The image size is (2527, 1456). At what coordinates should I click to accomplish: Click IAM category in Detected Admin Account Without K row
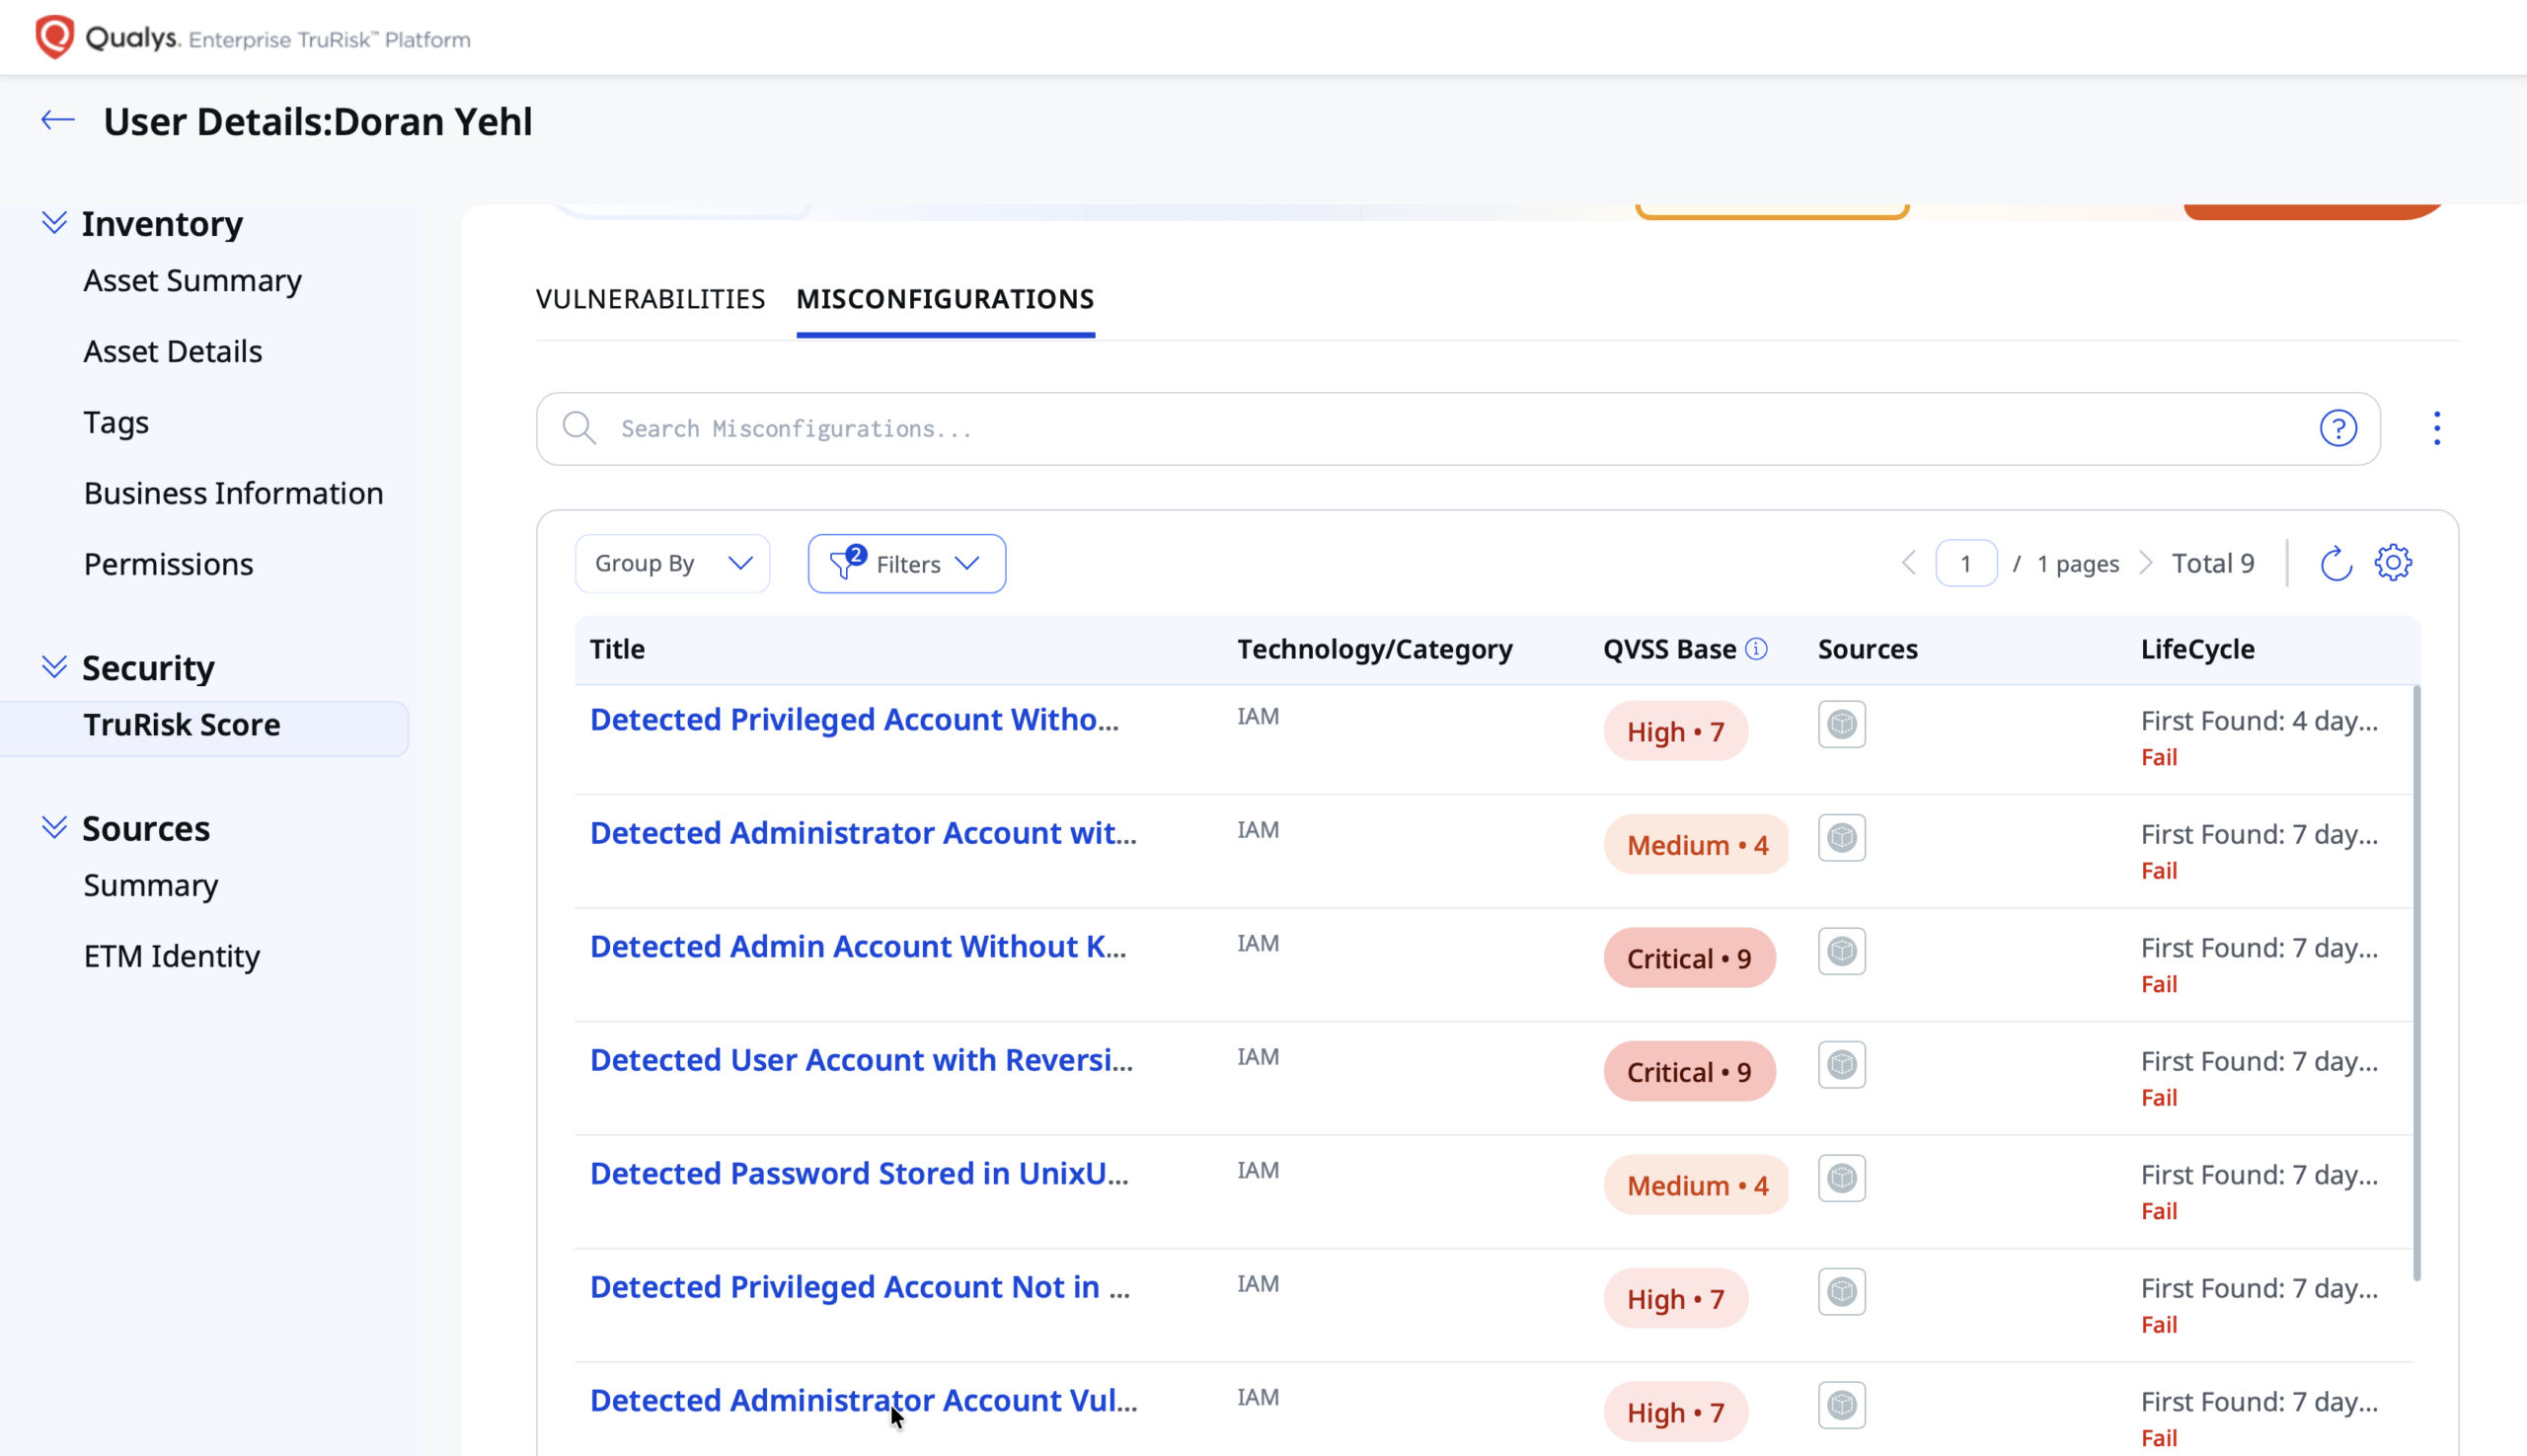tap(1258, 943)
